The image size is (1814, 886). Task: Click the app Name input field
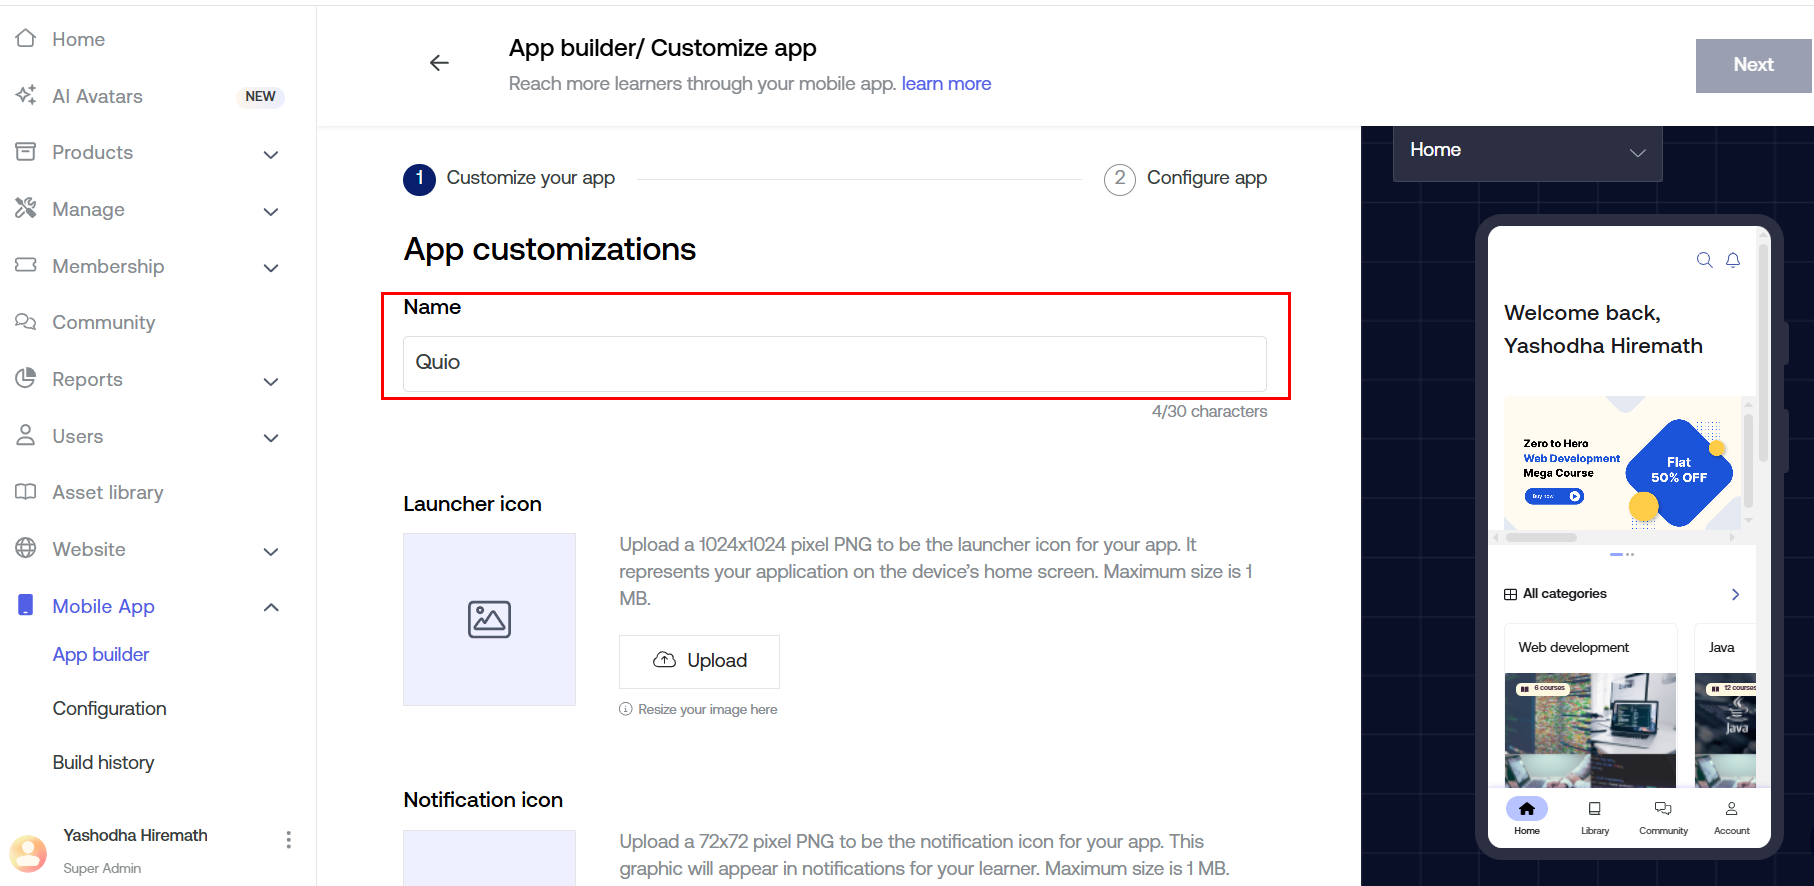[834, 363]
